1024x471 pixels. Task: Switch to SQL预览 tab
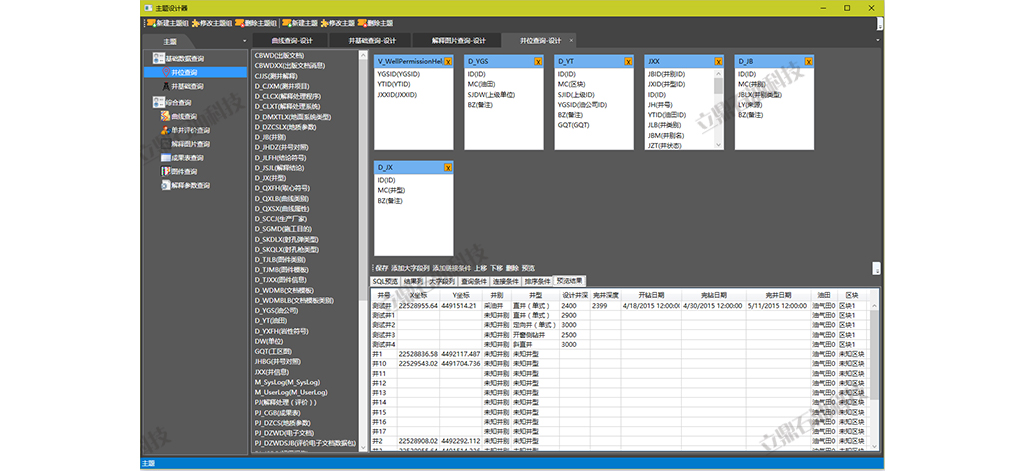pyautogui.click(x=385, y=281)
